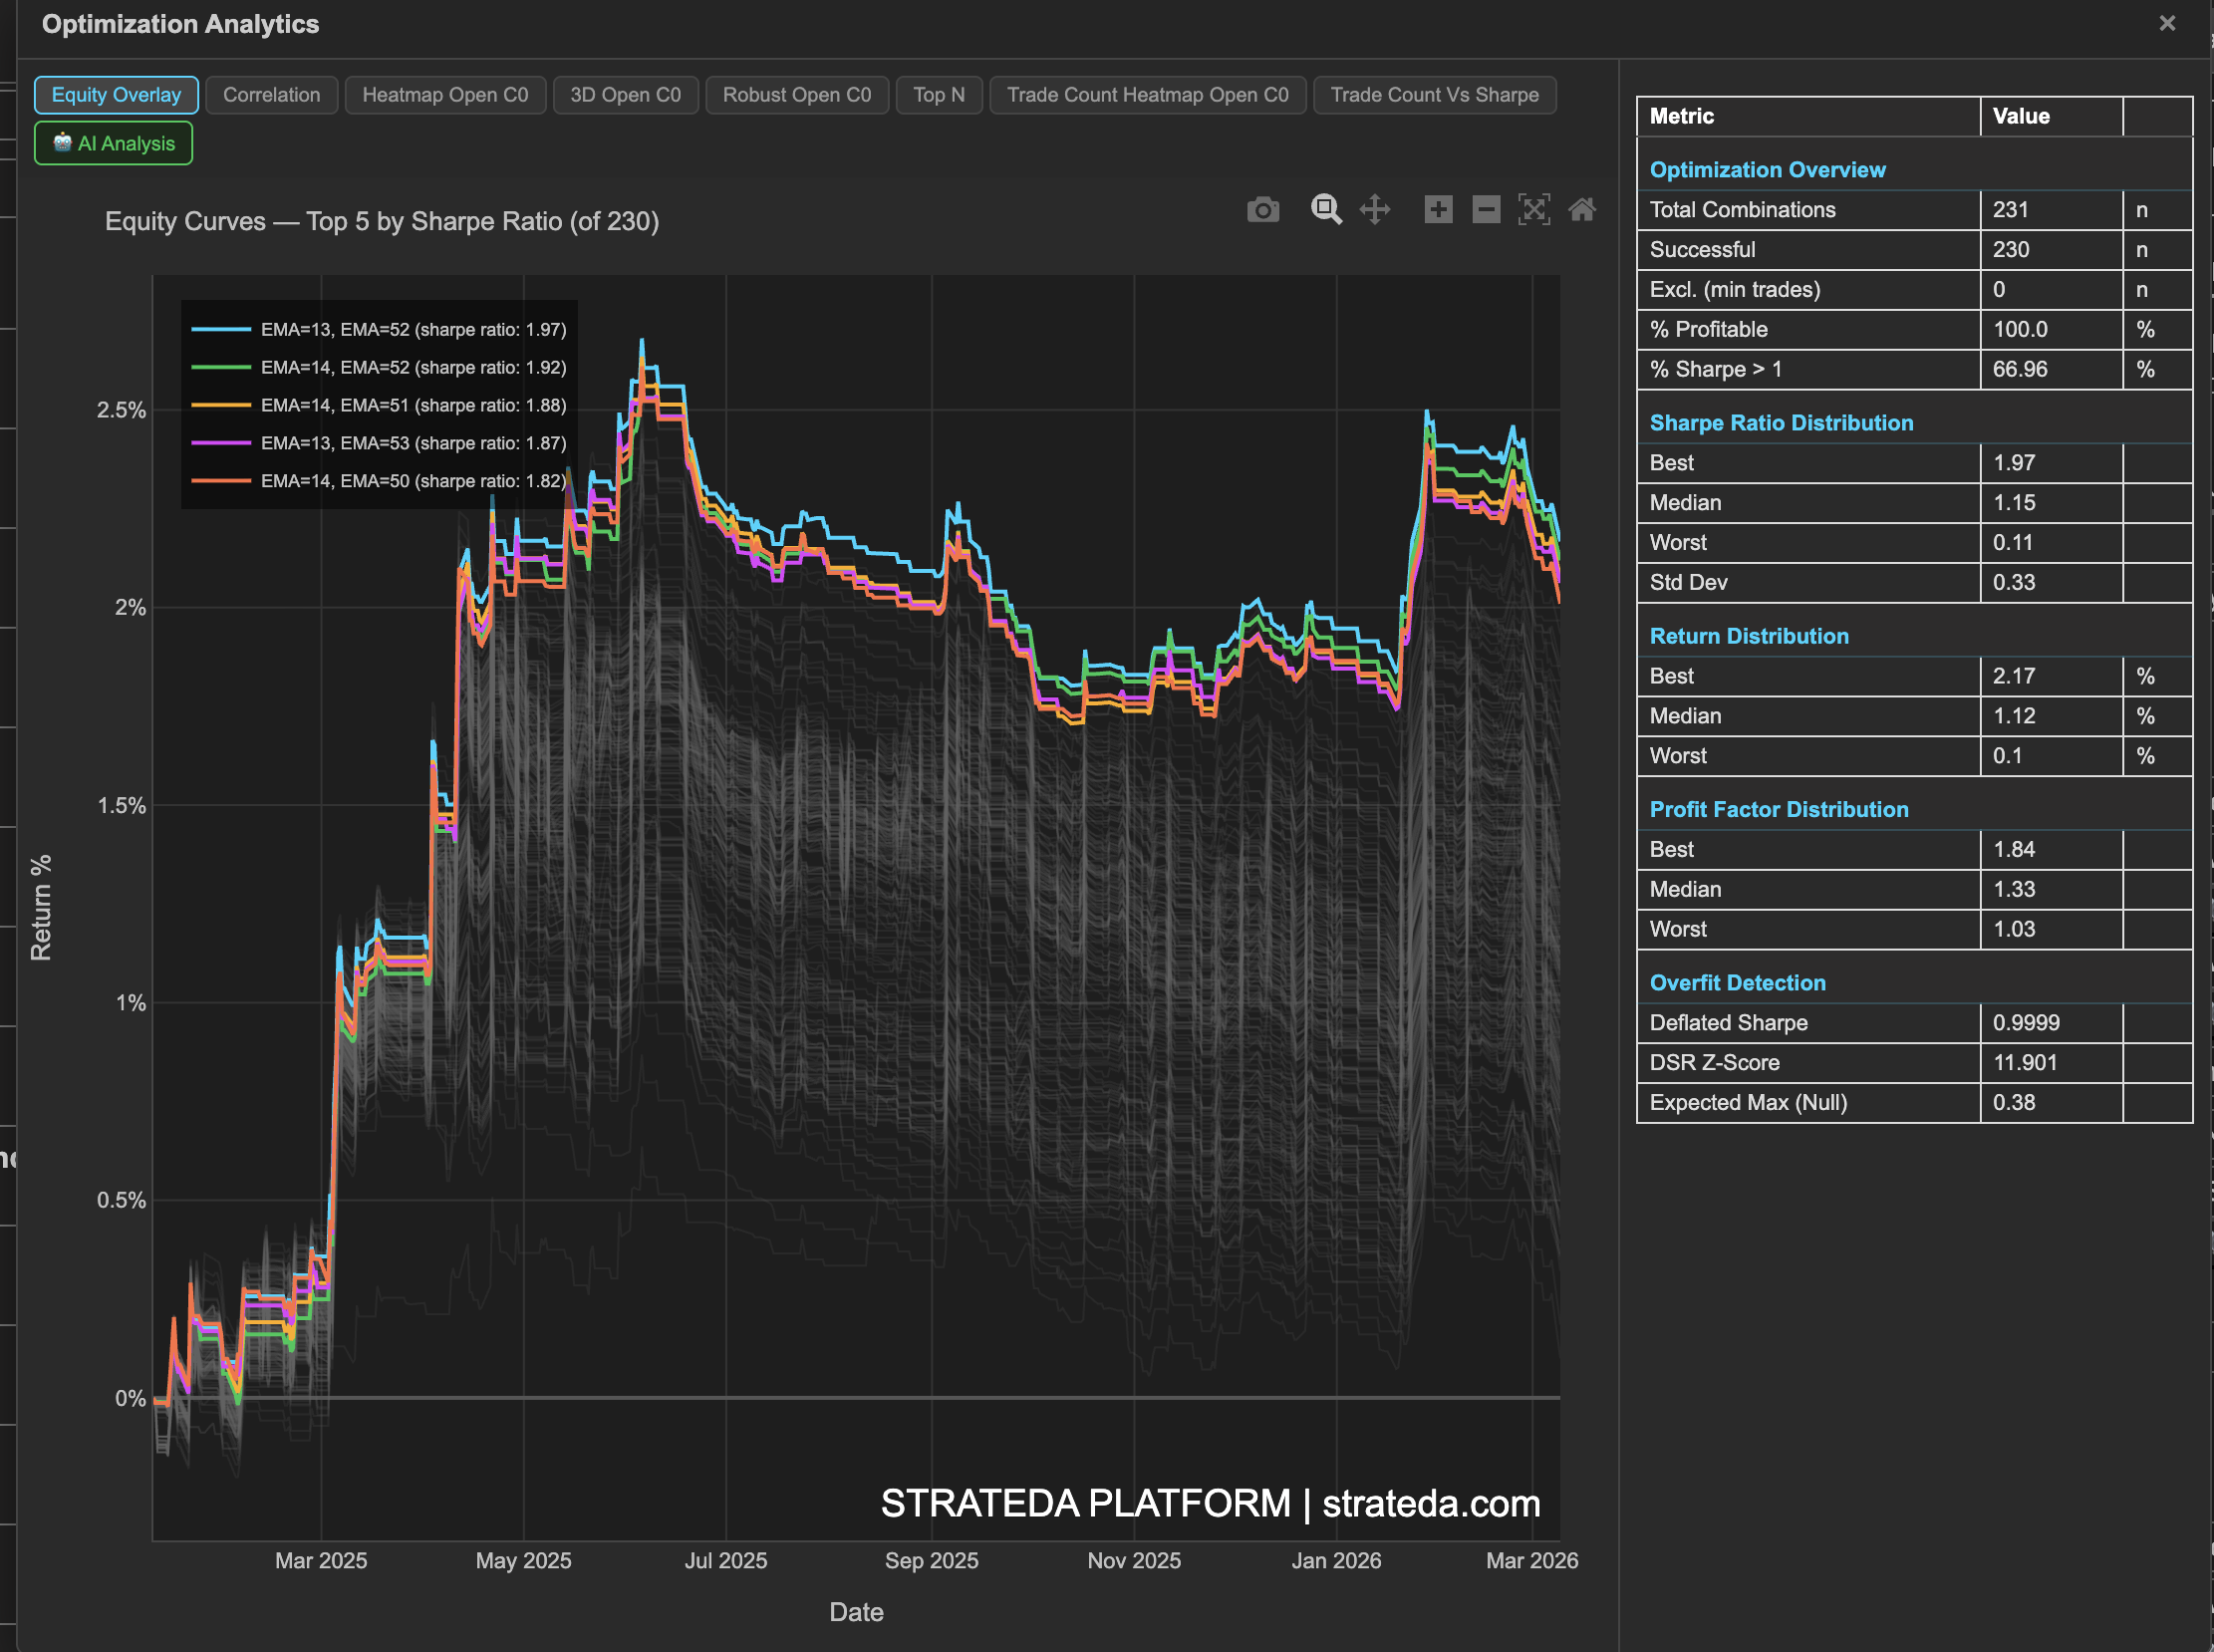Hide the EMA=13, EMA=52 curve via legend
The width and height of the screenshot is (2214, 1652).
412,329
